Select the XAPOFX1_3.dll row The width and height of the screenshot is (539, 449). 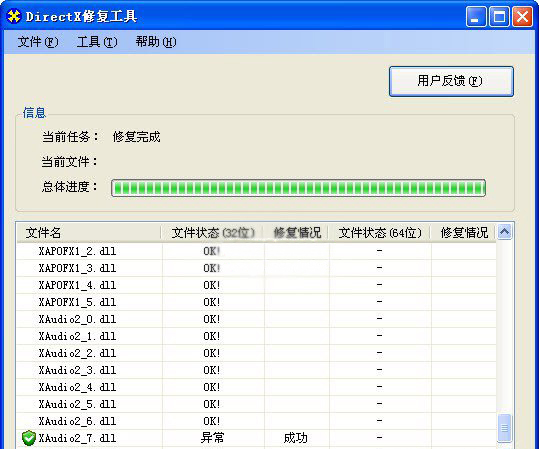tap(256, 268)
